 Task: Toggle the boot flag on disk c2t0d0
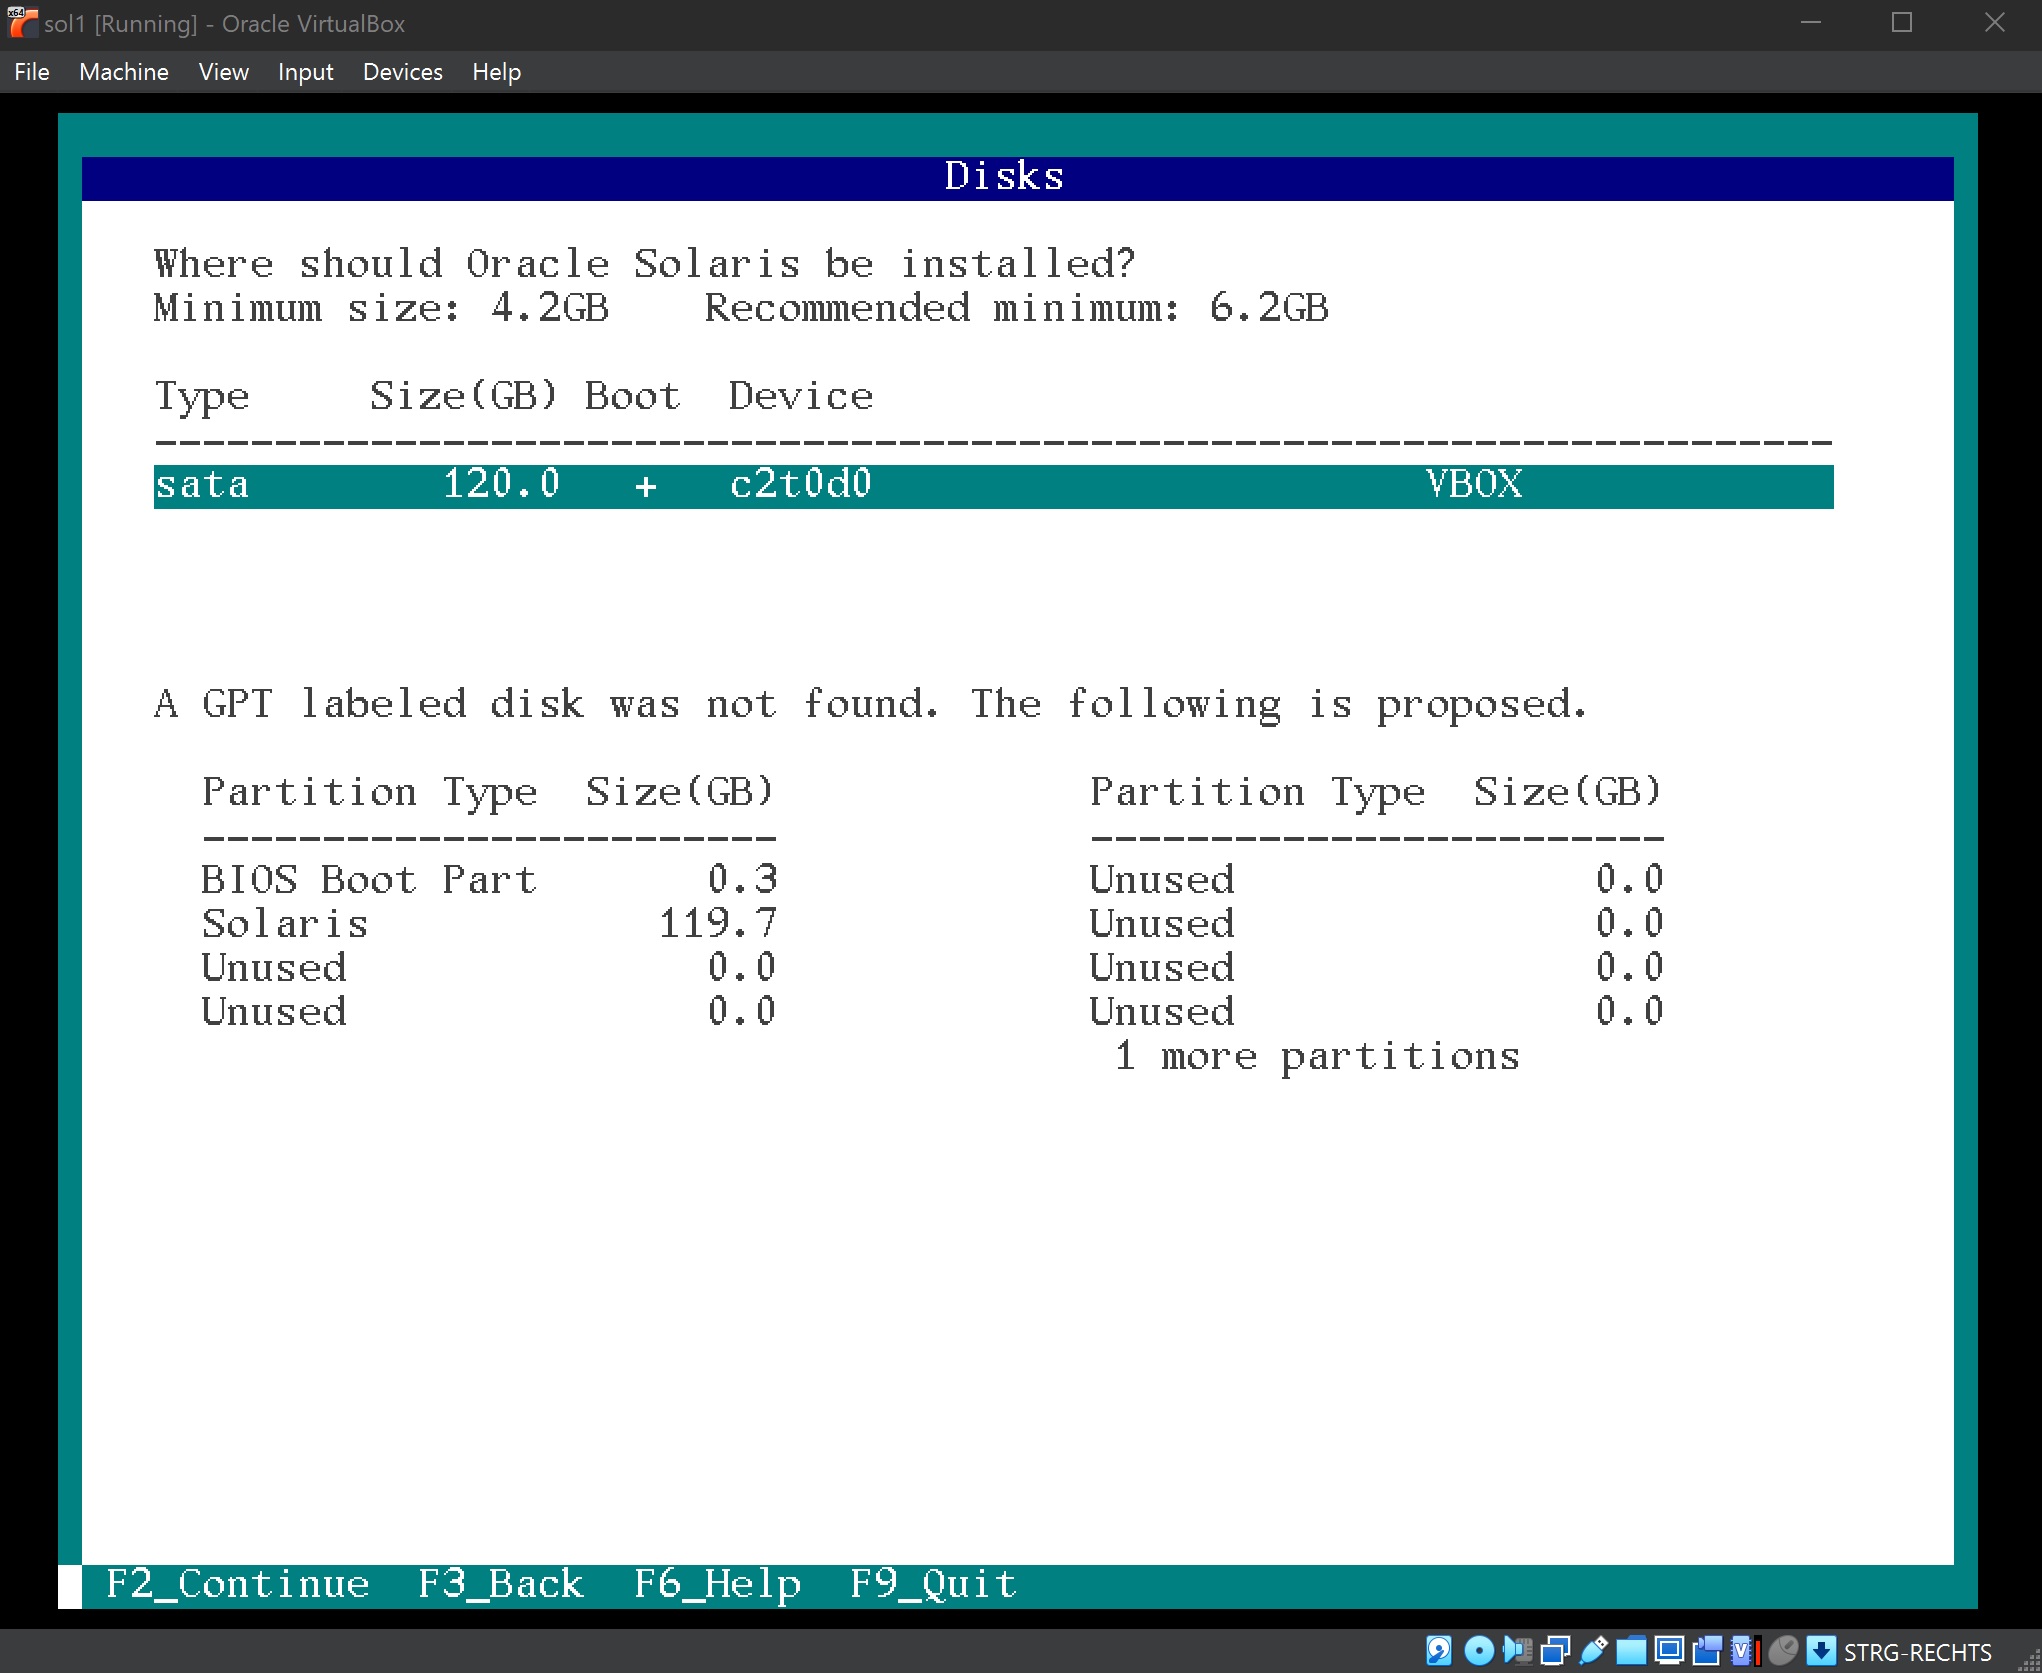[x=646, y=485]
